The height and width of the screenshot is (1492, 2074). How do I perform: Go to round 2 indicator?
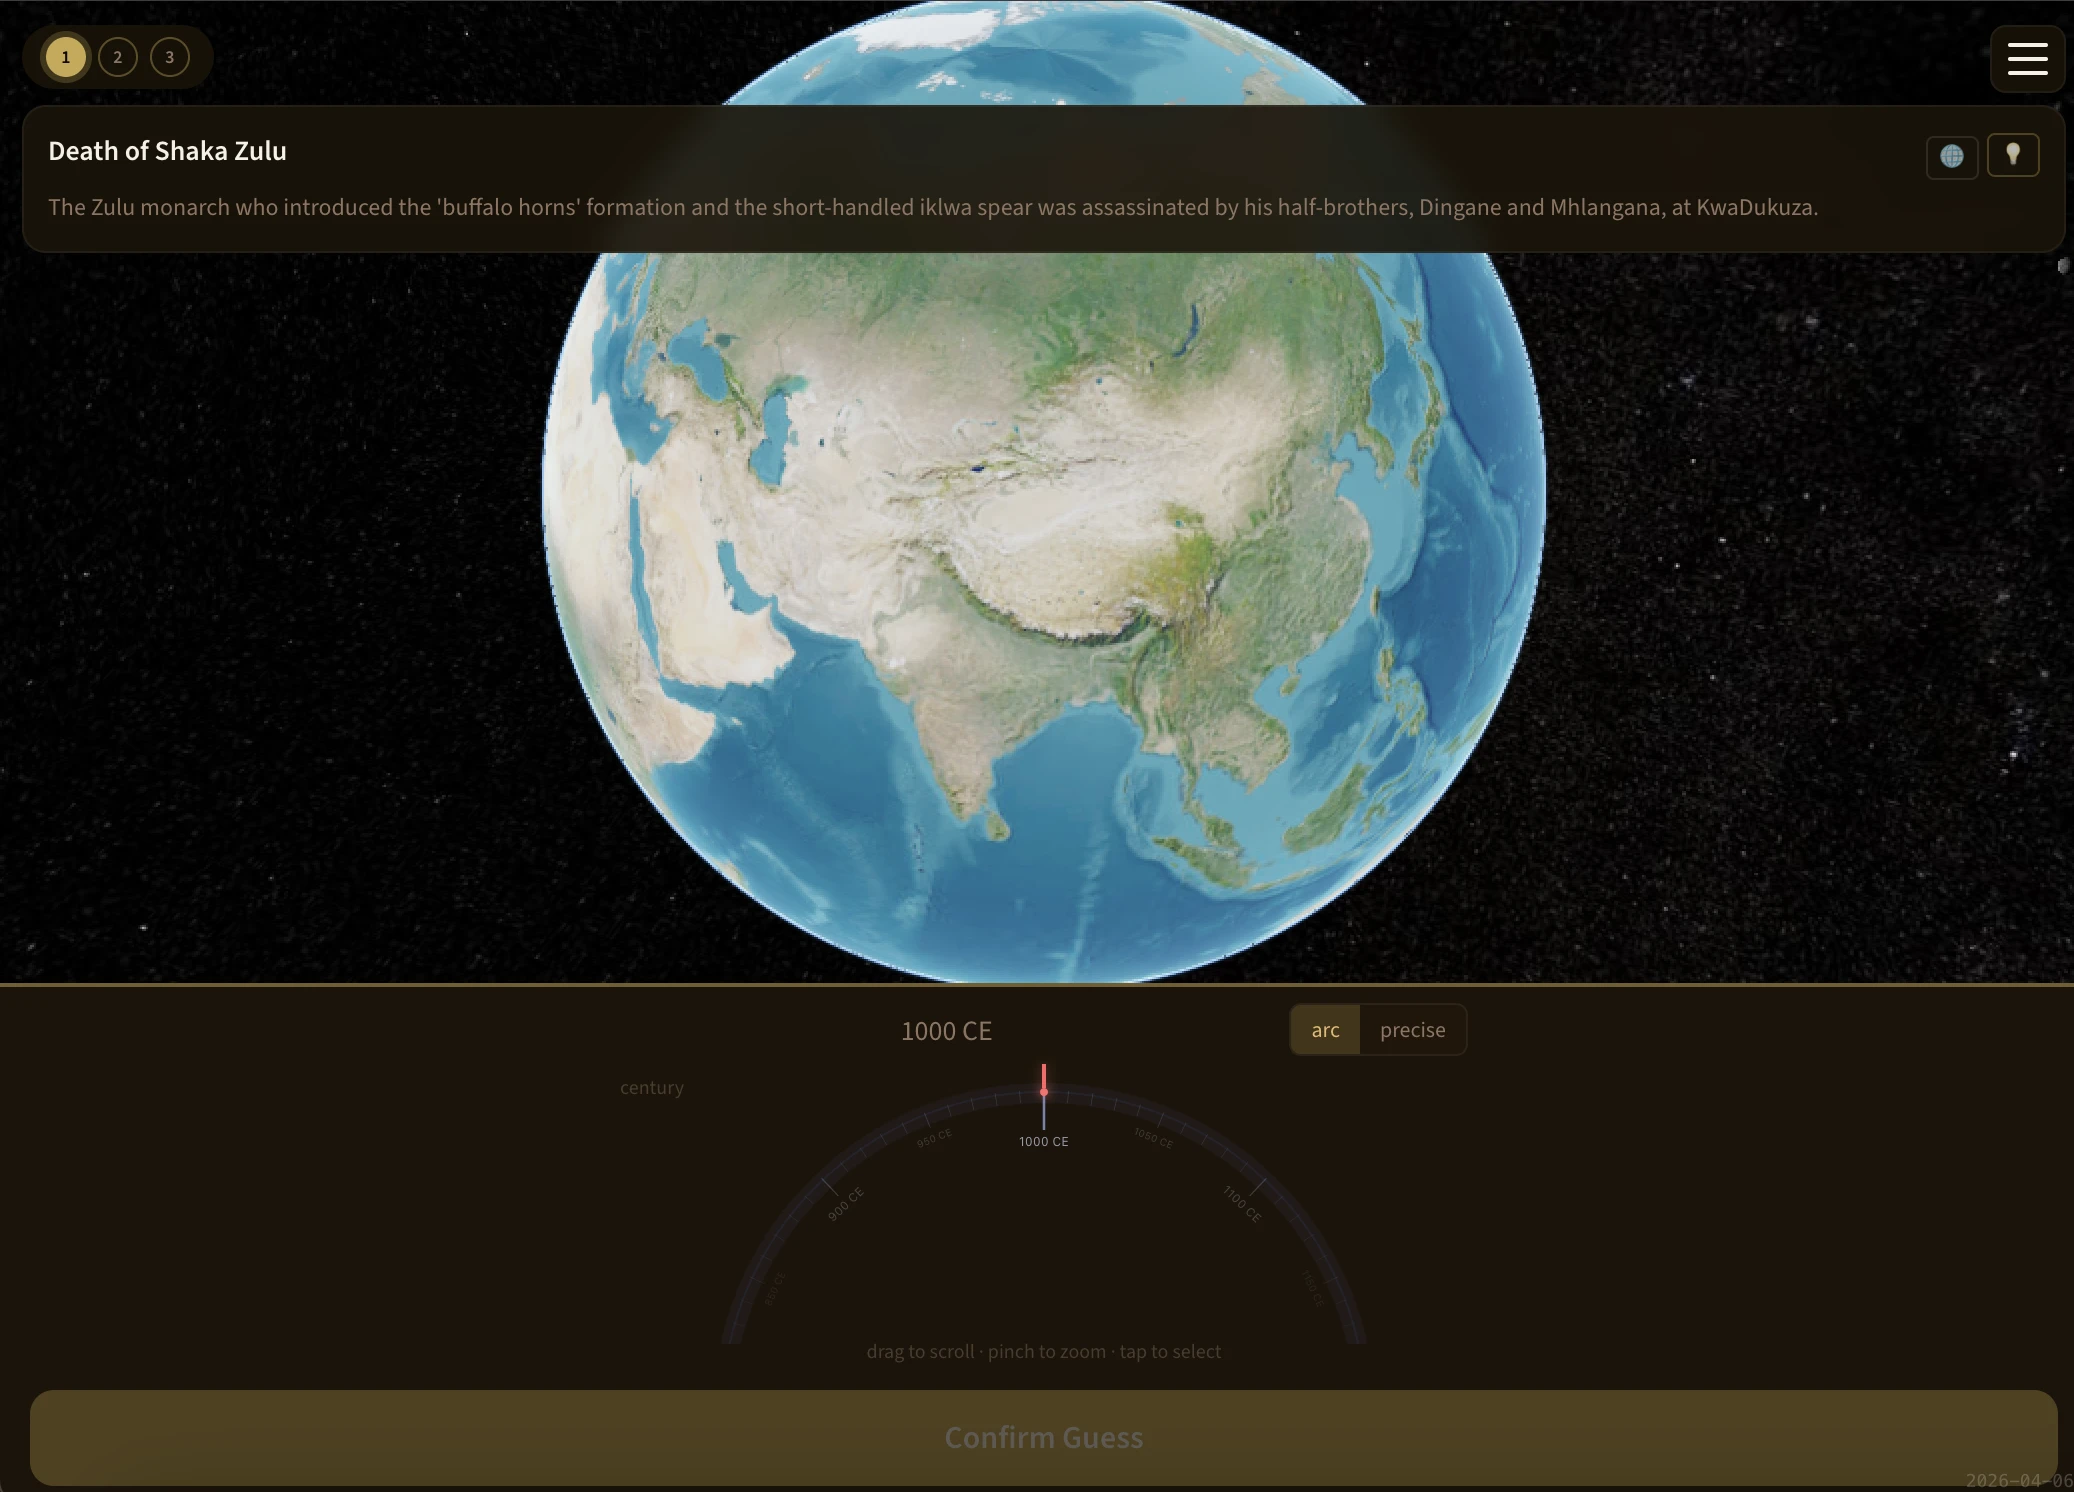[x=118, y=57]
